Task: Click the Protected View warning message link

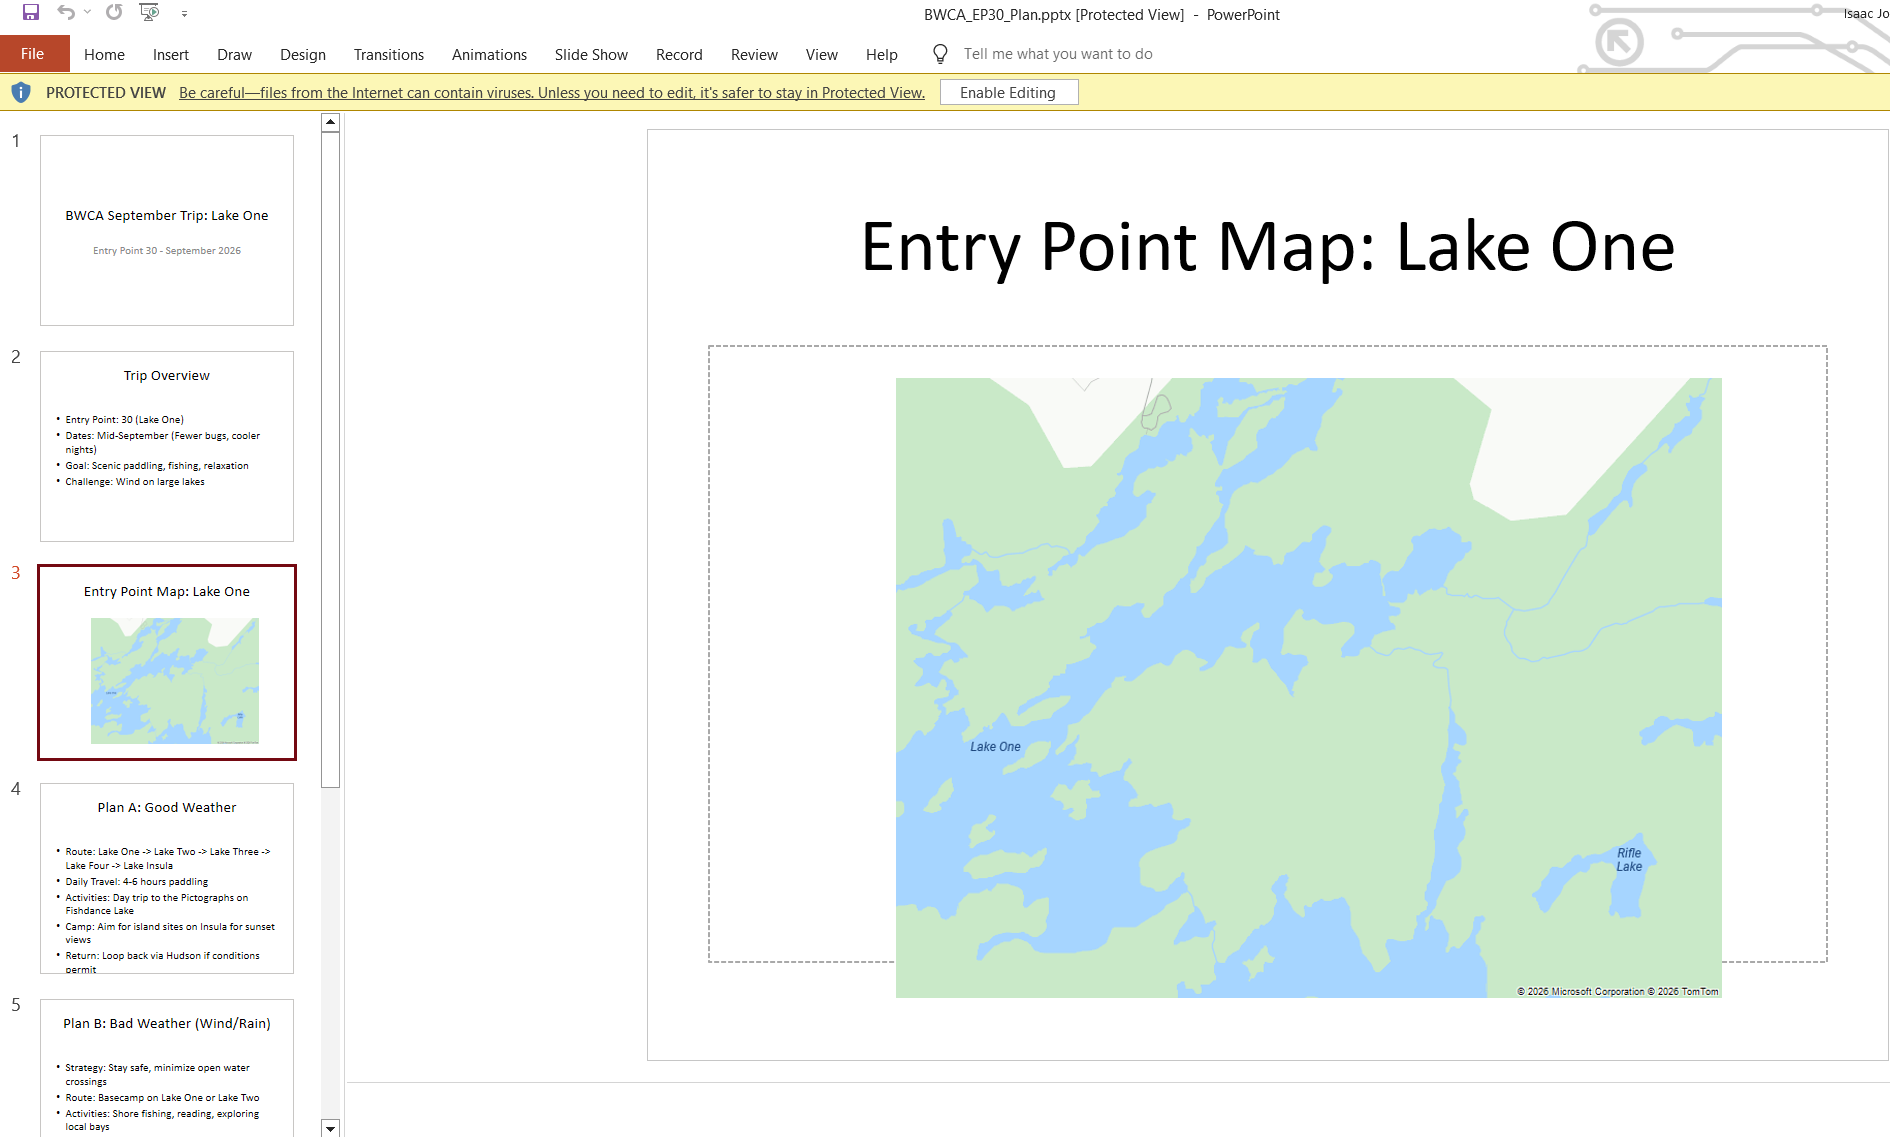Action: click(551, 93)
